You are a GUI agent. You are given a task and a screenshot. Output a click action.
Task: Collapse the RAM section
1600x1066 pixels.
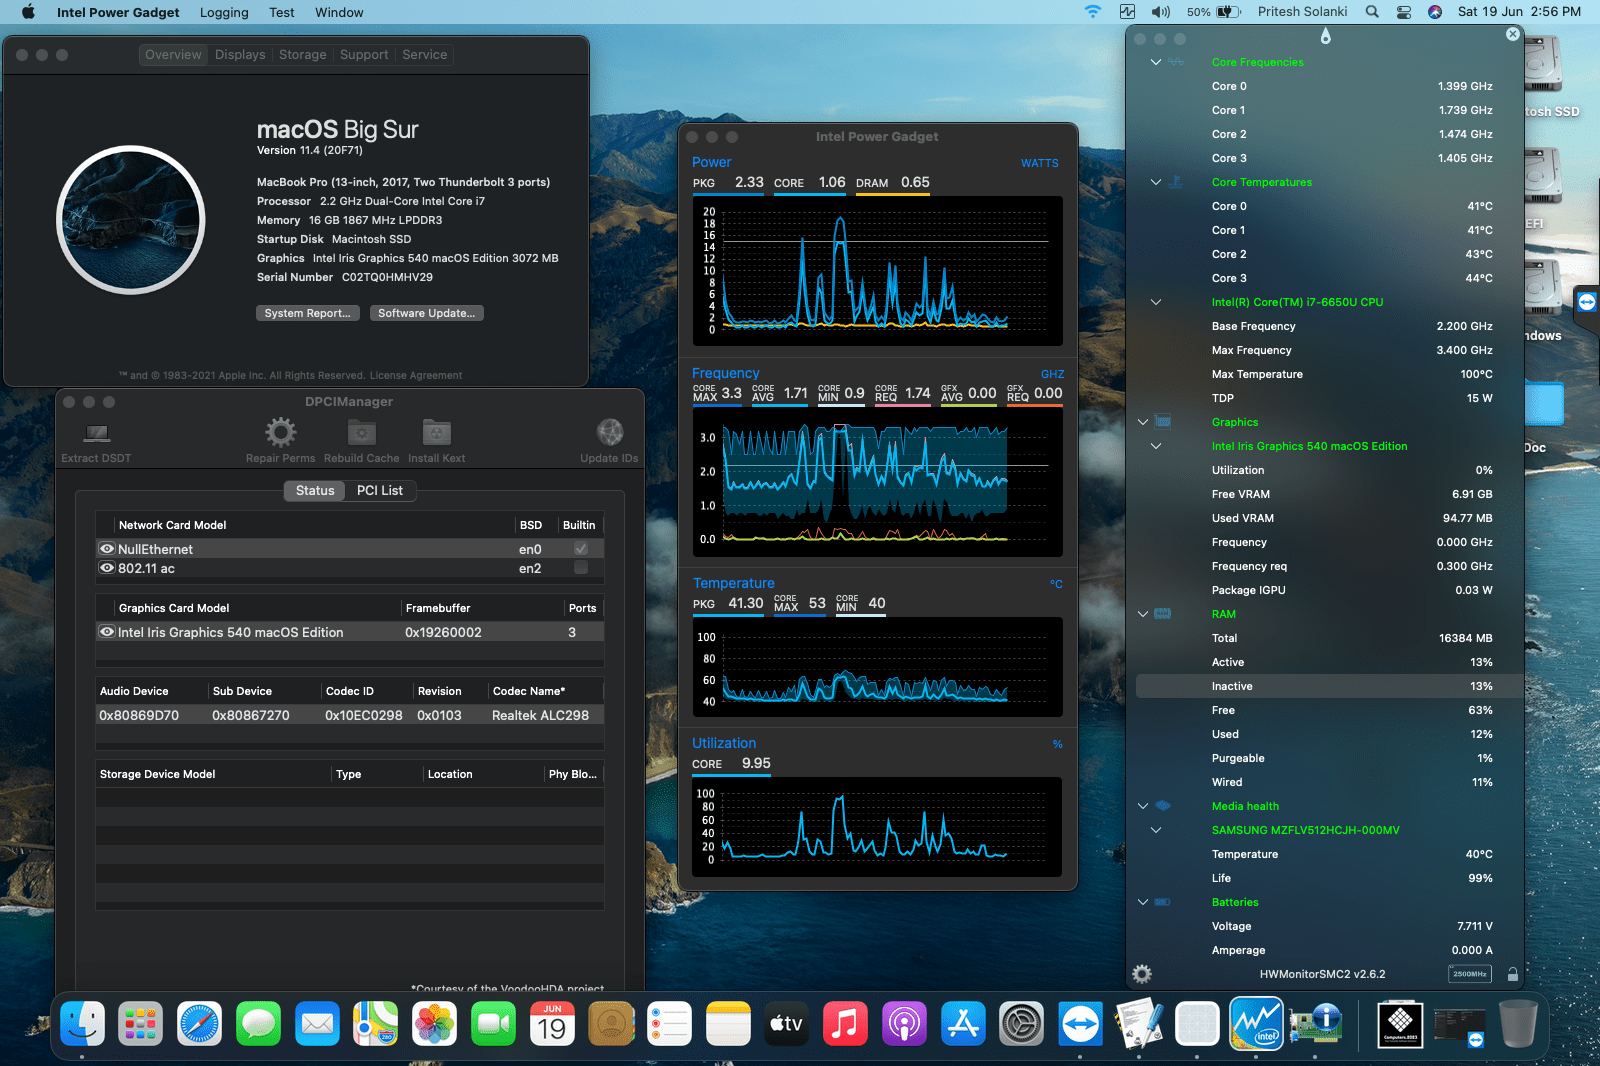click(1143, 614)
